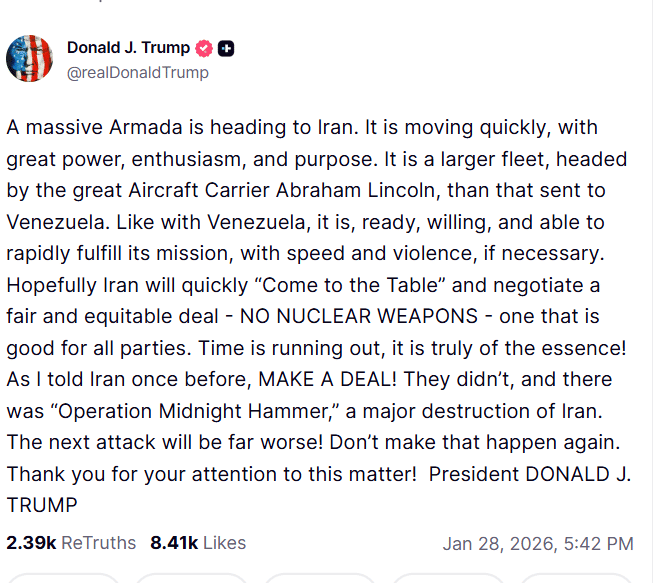Open the "Donald J. Trump" display name
Viewport: 666px width, 583px height.
128,48
